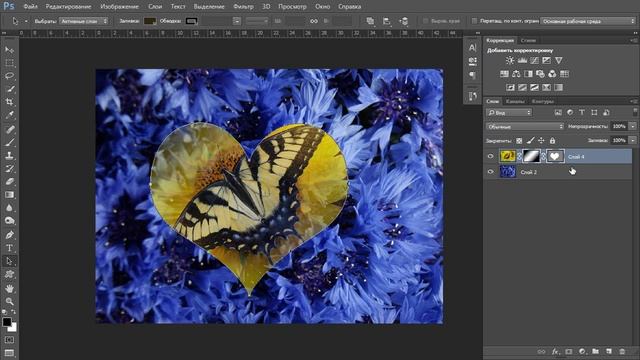
Task: Select the Dodge tool
Action: pos(9,221)
